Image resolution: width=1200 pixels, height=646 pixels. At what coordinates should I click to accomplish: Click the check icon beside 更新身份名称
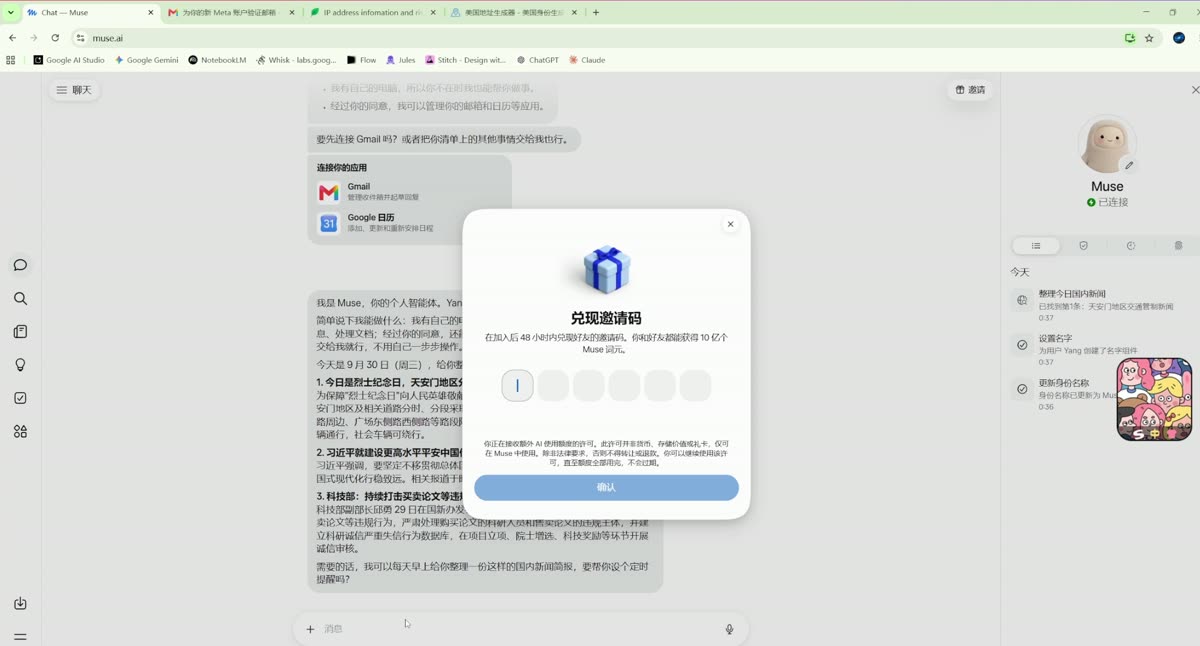[1022, 389]
